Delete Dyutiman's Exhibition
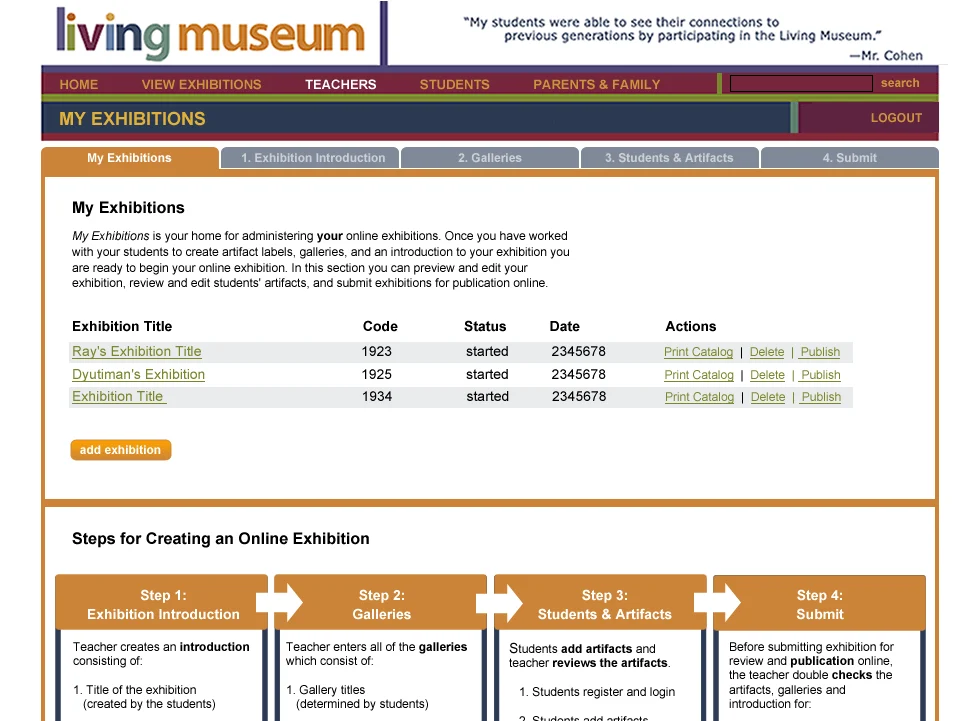This screenshot has height=721, width=960. (x=768, y=375)
